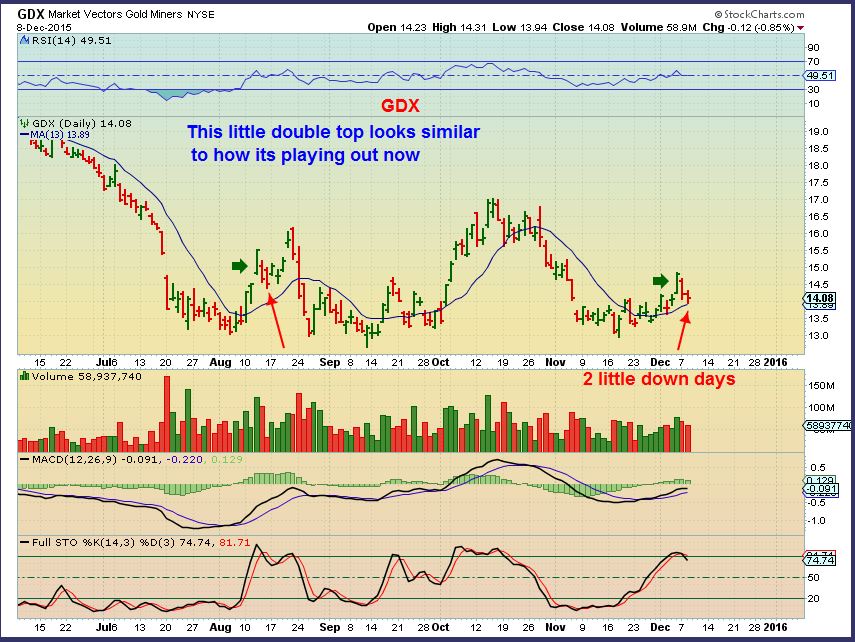Click the GDX ticker symbol title
The width and height of the screenshot is (855, 642).
pyautogui.click(x=31, y=14)
